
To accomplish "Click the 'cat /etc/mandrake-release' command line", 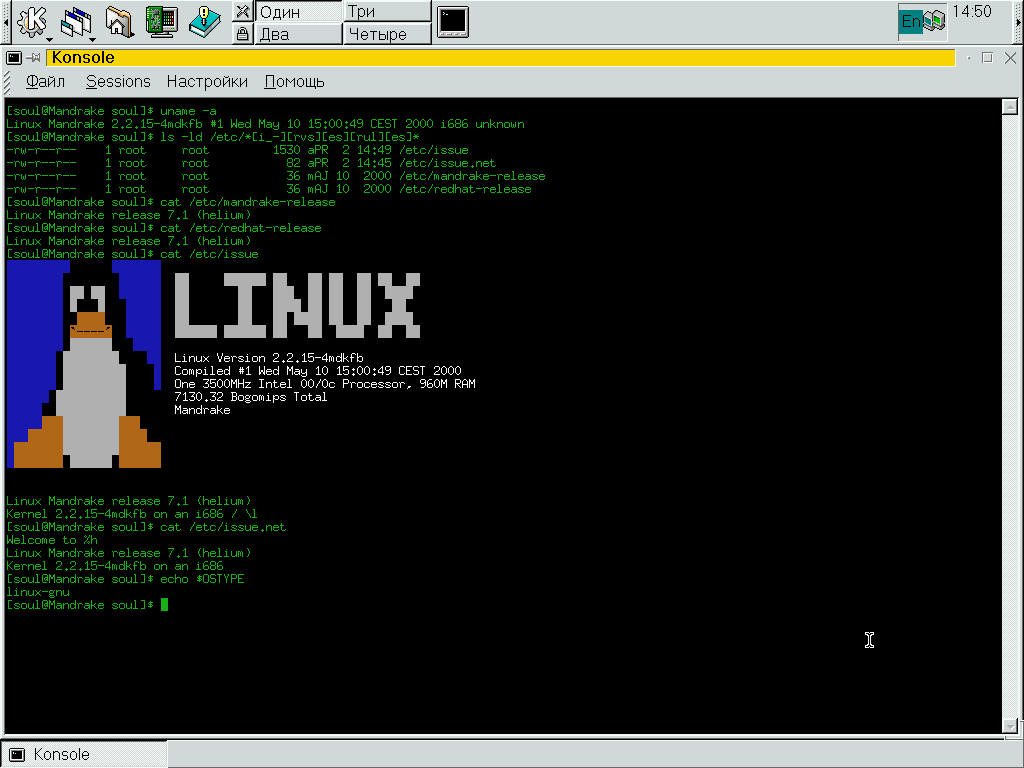I will (x=170, y=202).
